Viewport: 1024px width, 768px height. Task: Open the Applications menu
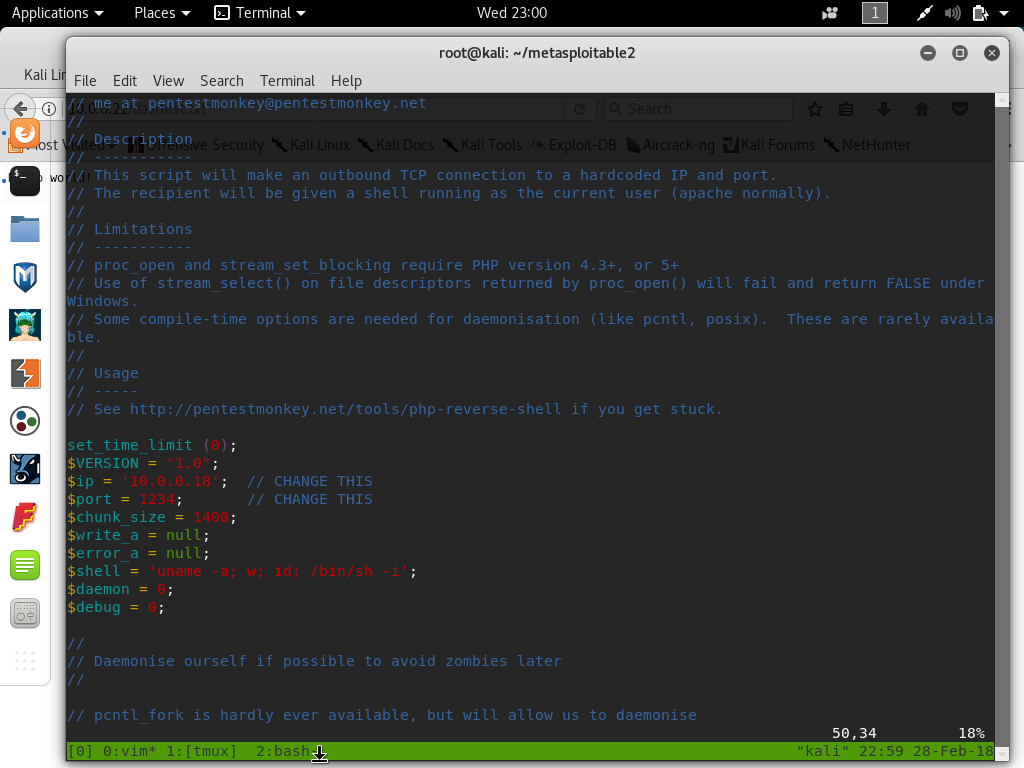pos(57,13)
